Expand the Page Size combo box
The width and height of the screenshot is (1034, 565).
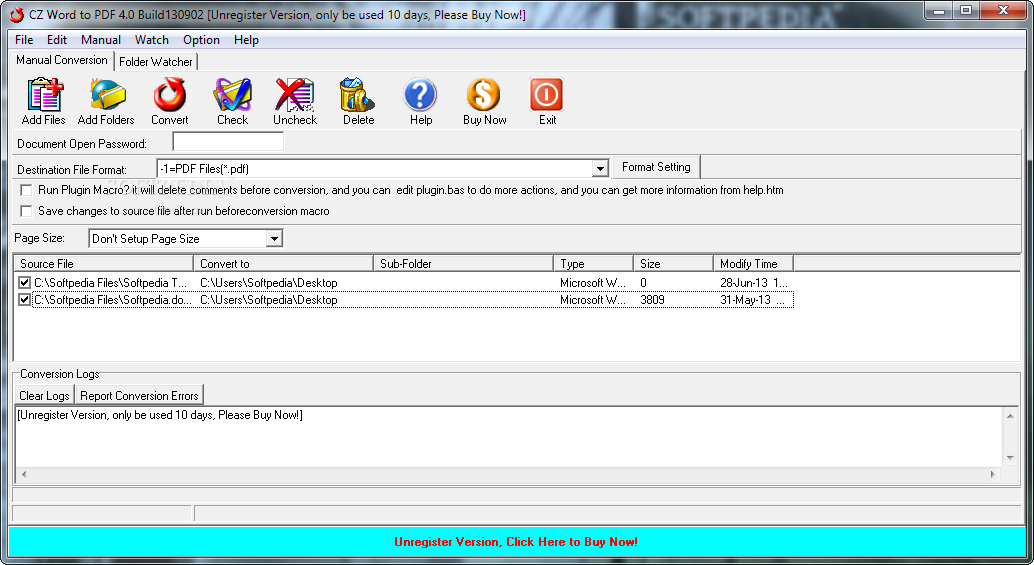click(x=274, y=239)
